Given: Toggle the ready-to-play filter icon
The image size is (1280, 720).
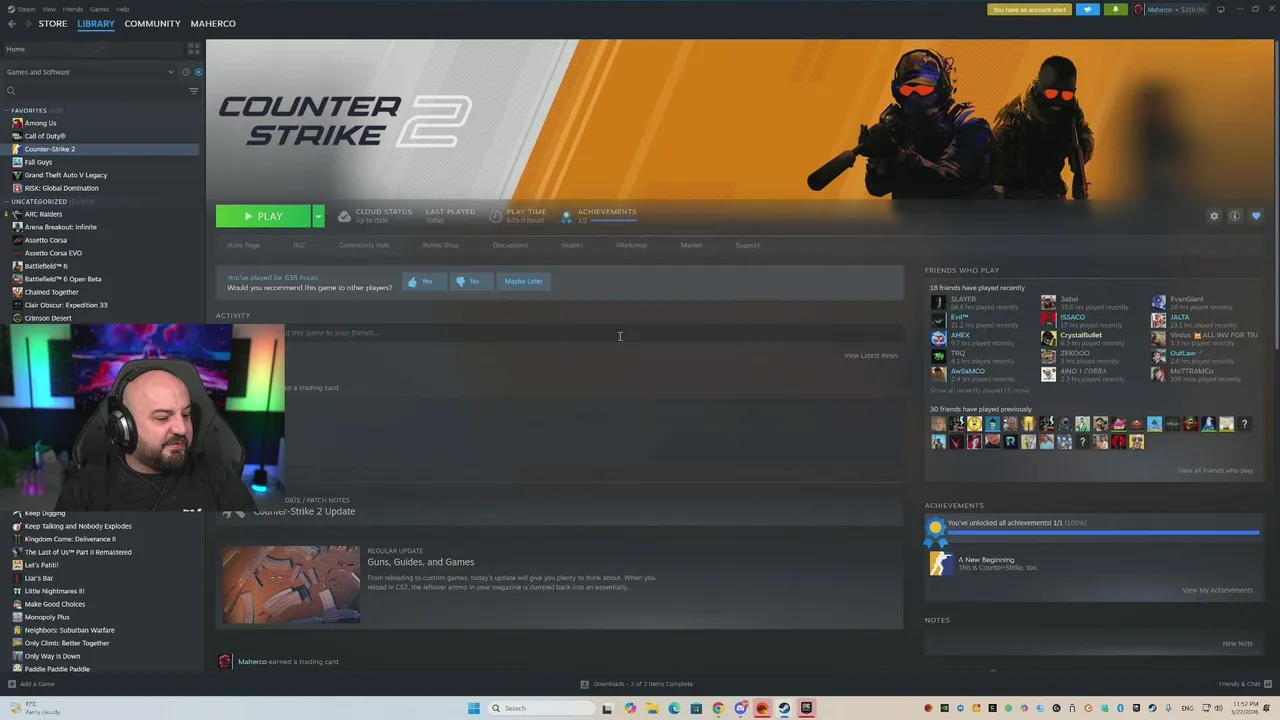Looking at the screenshot, I should [198, 72].
